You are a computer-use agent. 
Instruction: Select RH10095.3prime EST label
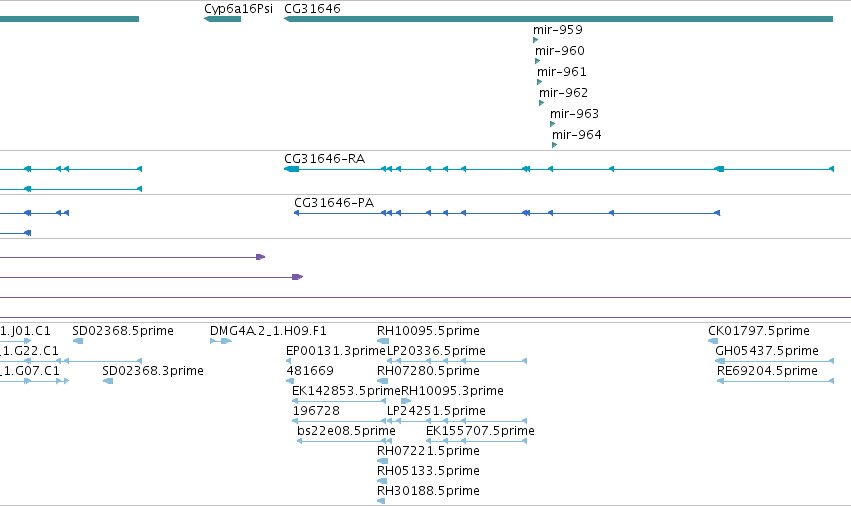pos(453,391)
